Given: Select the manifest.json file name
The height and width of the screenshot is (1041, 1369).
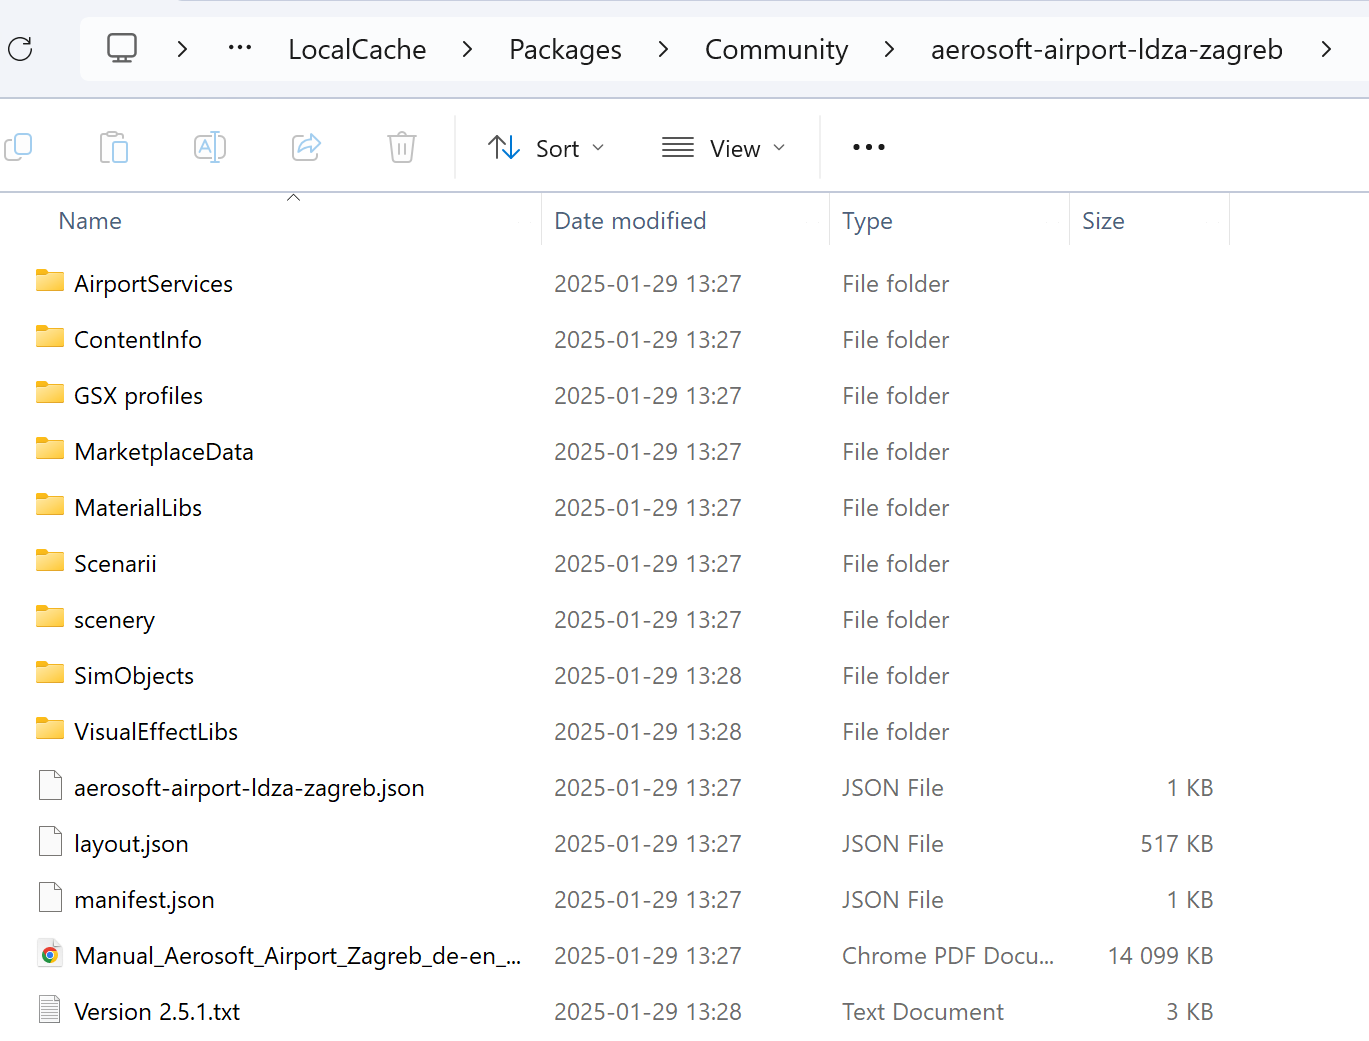Looking at the screenshot, I should (144, 900).
